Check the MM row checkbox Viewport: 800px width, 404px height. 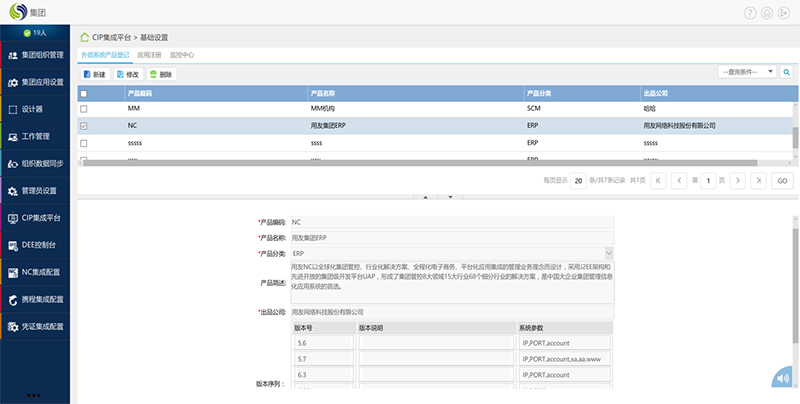click(x=84, y=109)
